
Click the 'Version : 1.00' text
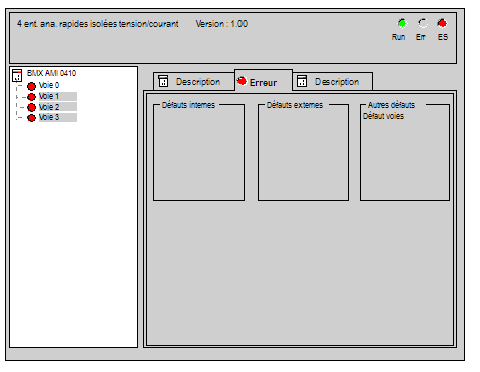(222, 24)
